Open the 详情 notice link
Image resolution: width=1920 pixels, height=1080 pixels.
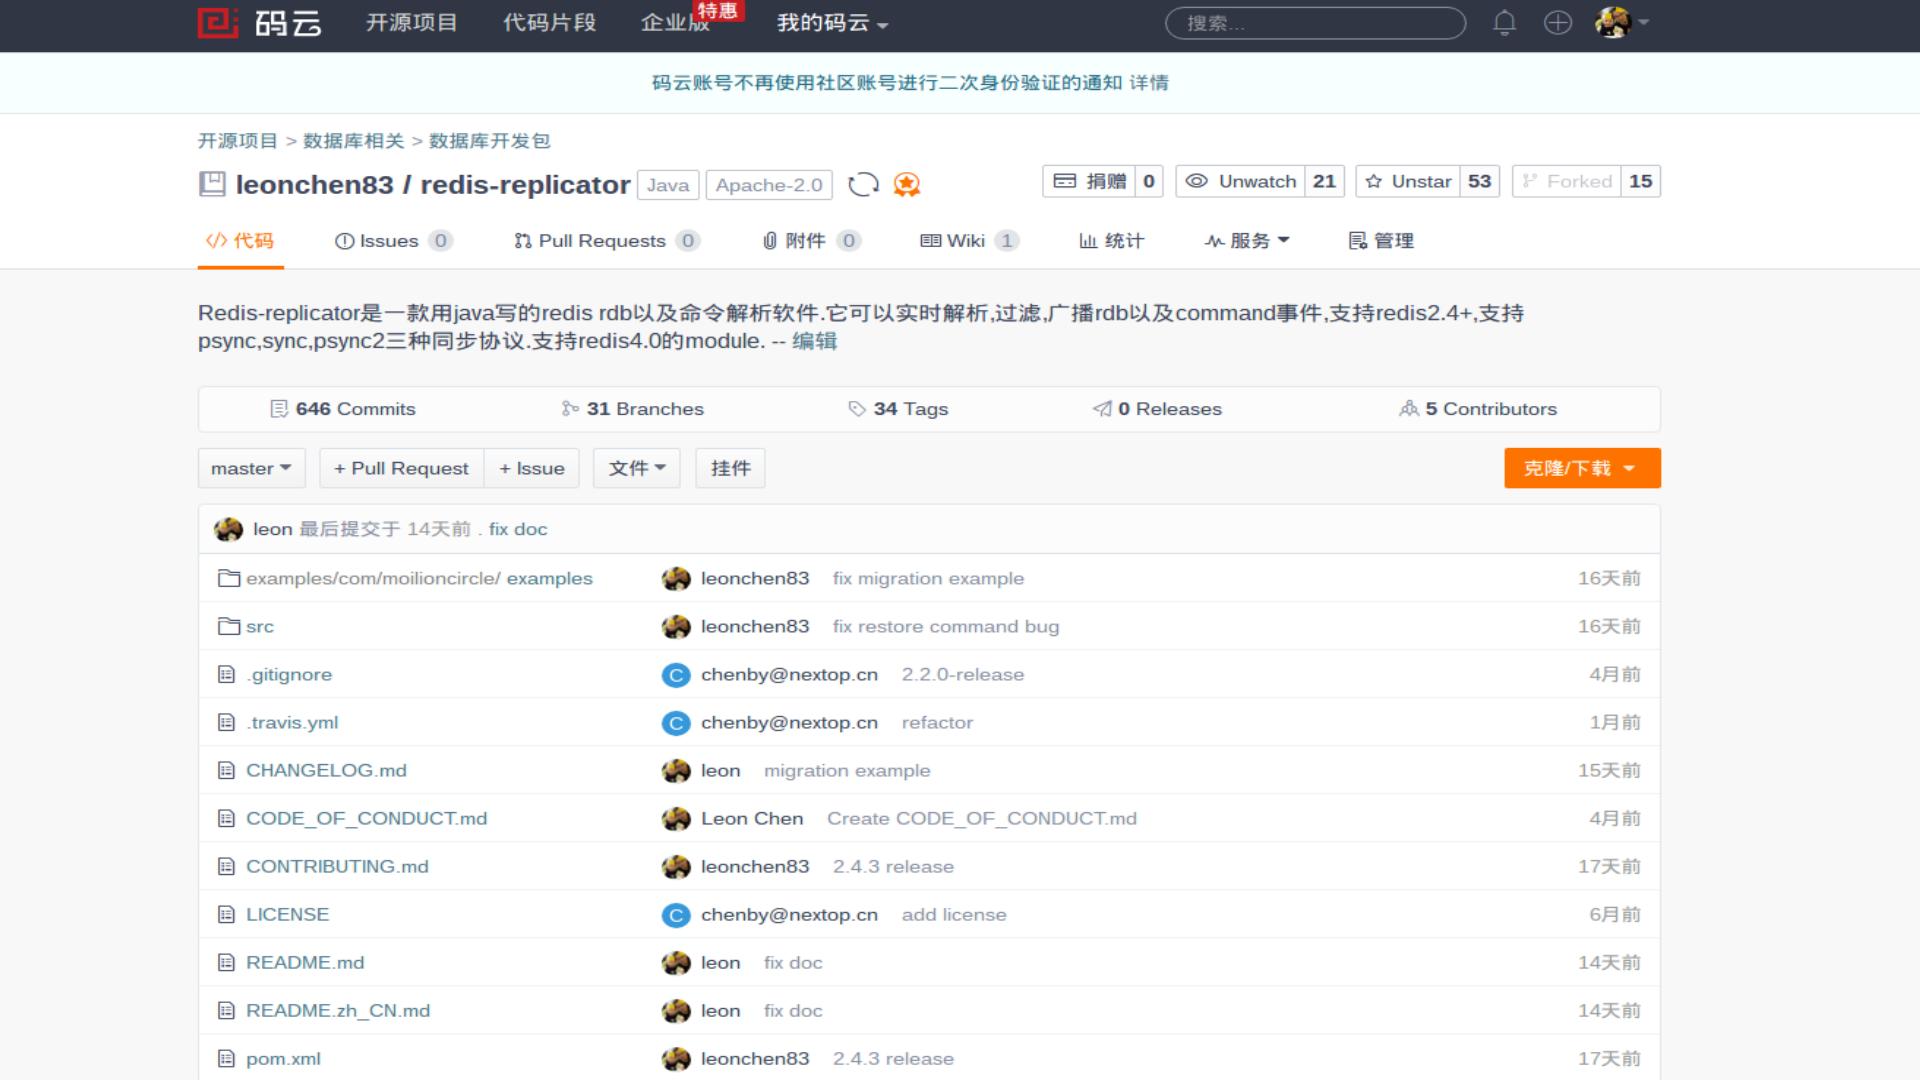pos(1149,83)
